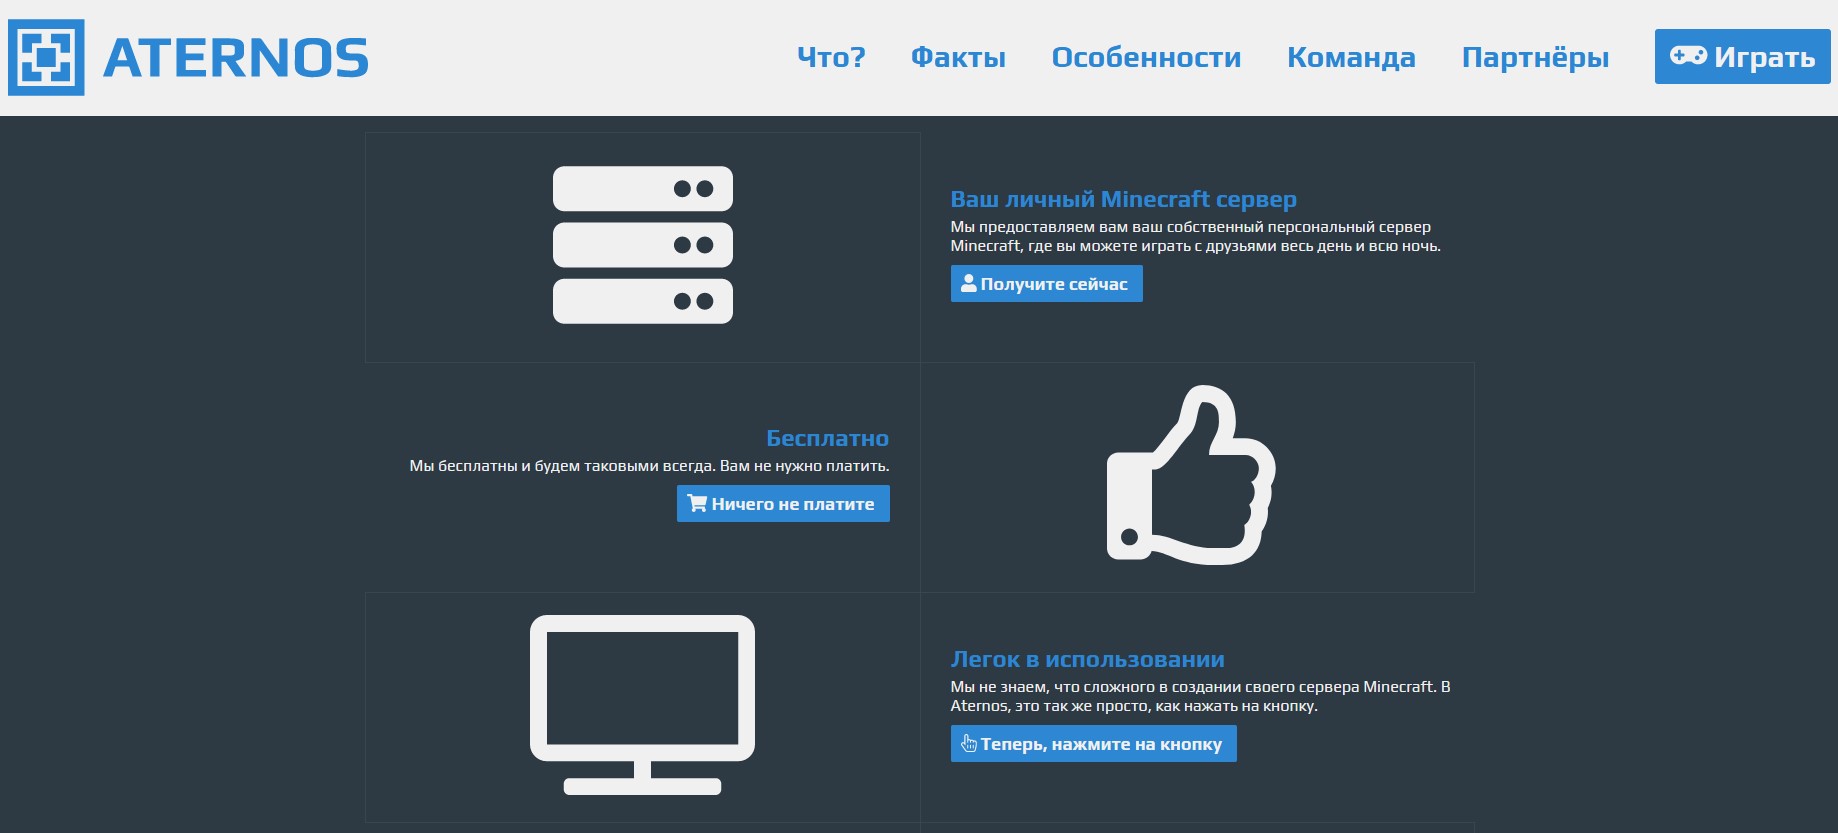The height and width of the screenshot is (833, 1838).
Task: Click the gamepad icon in the Играть button
Action: pos(1688,56)
